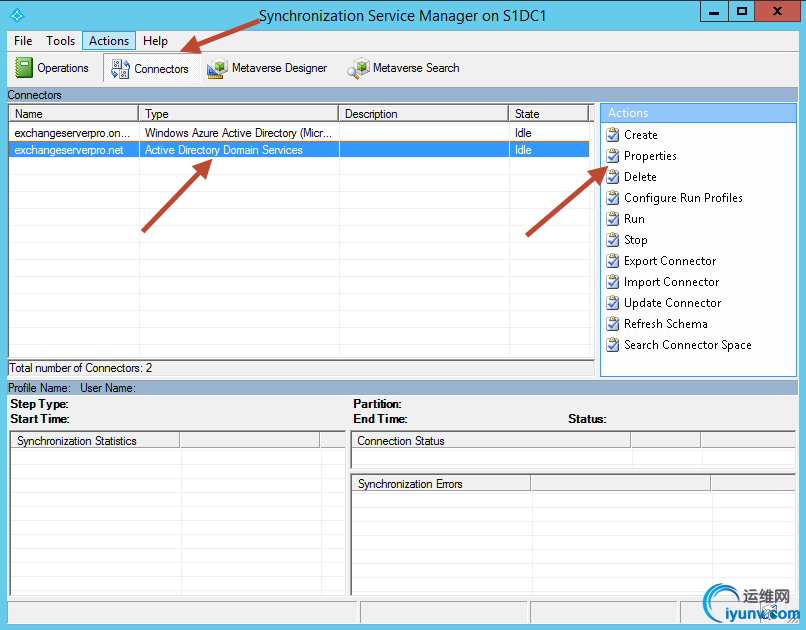
Task: Close the Synchronization Service Manager window
Action: pos(778,11)
